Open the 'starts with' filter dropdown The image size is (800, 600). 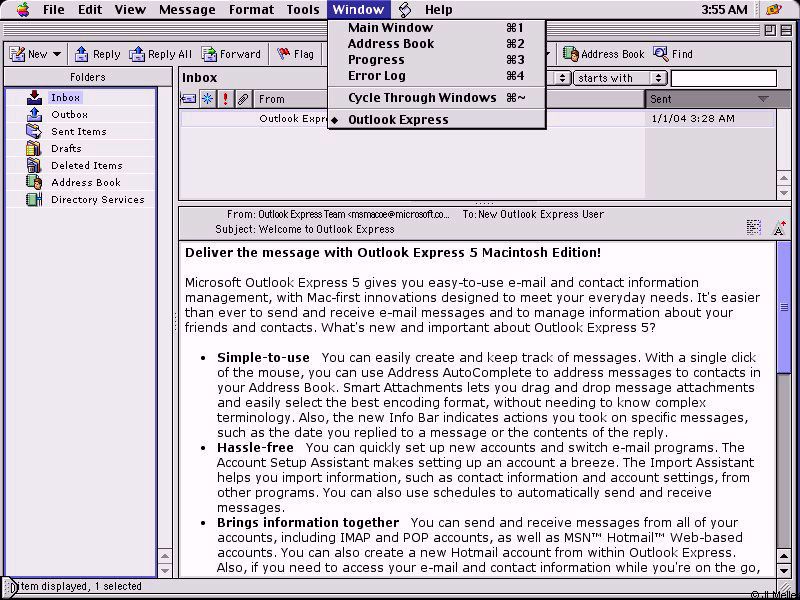click(620, 78)
